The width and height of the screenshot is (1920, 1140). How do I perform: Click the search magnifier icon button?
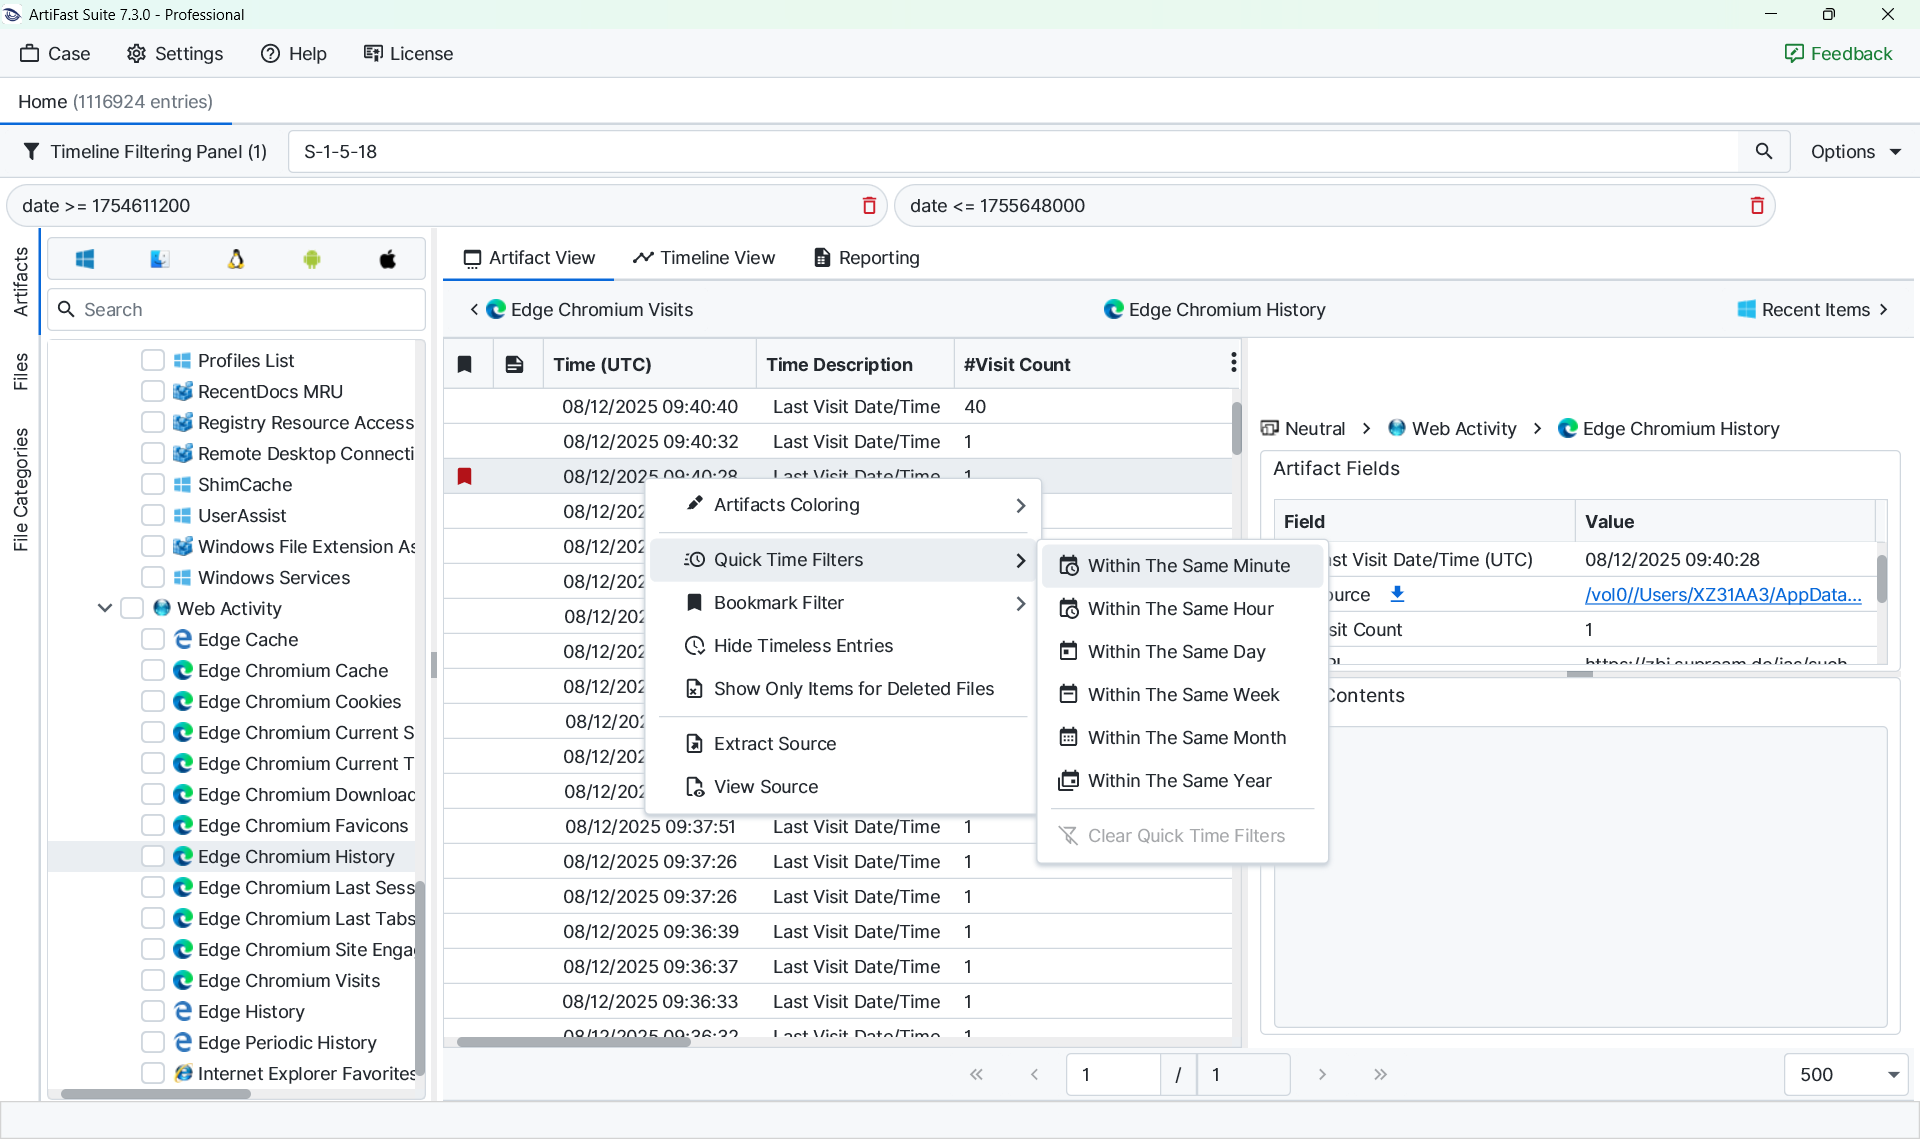click(x=1764, y=152)
